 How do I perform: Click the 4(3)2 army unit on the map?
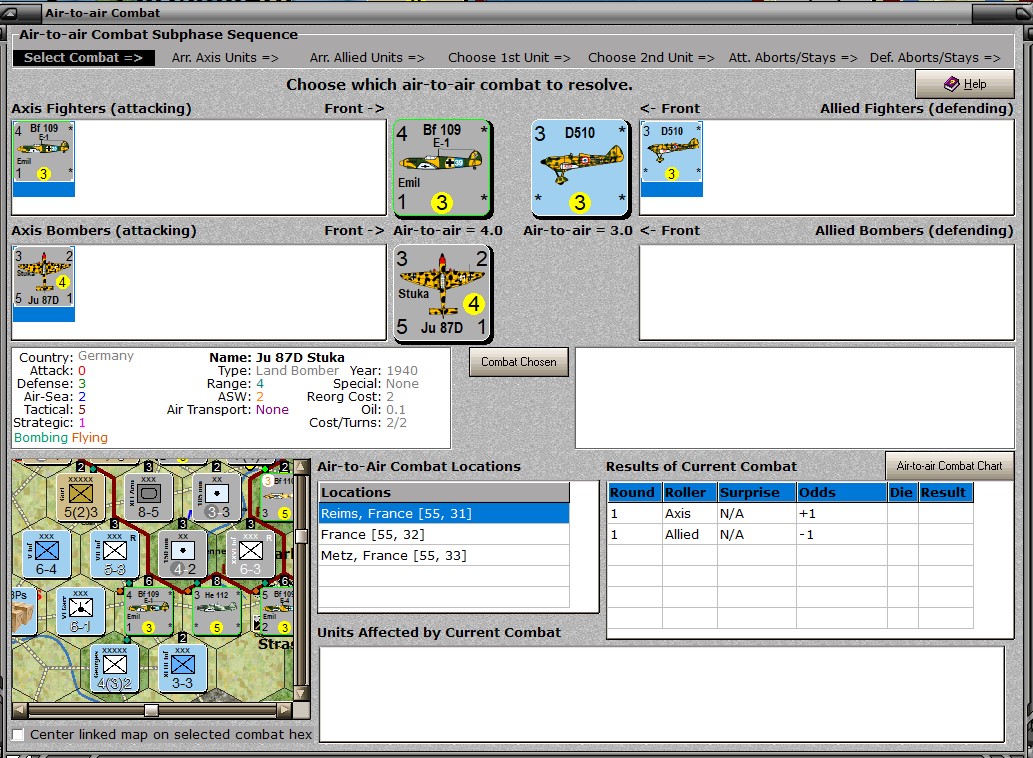point(115,668)
